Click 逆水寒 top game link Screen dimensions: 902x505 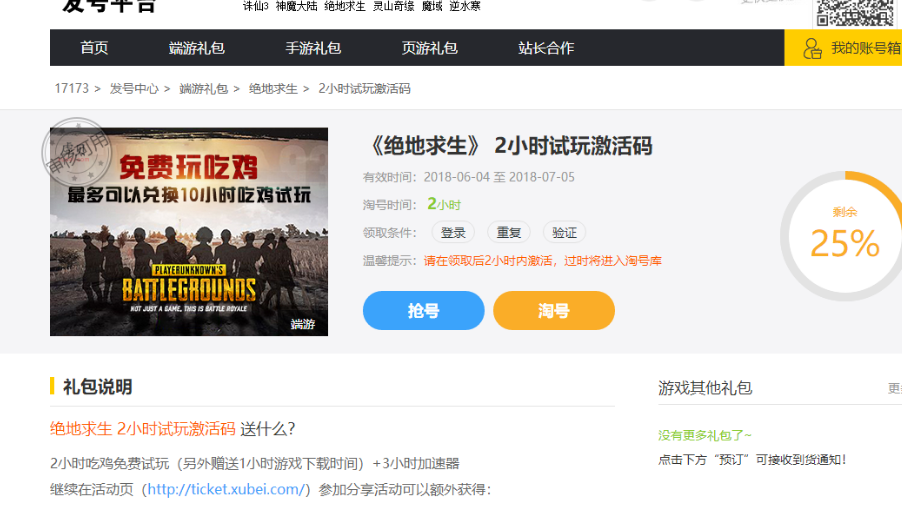coord(465,6)
